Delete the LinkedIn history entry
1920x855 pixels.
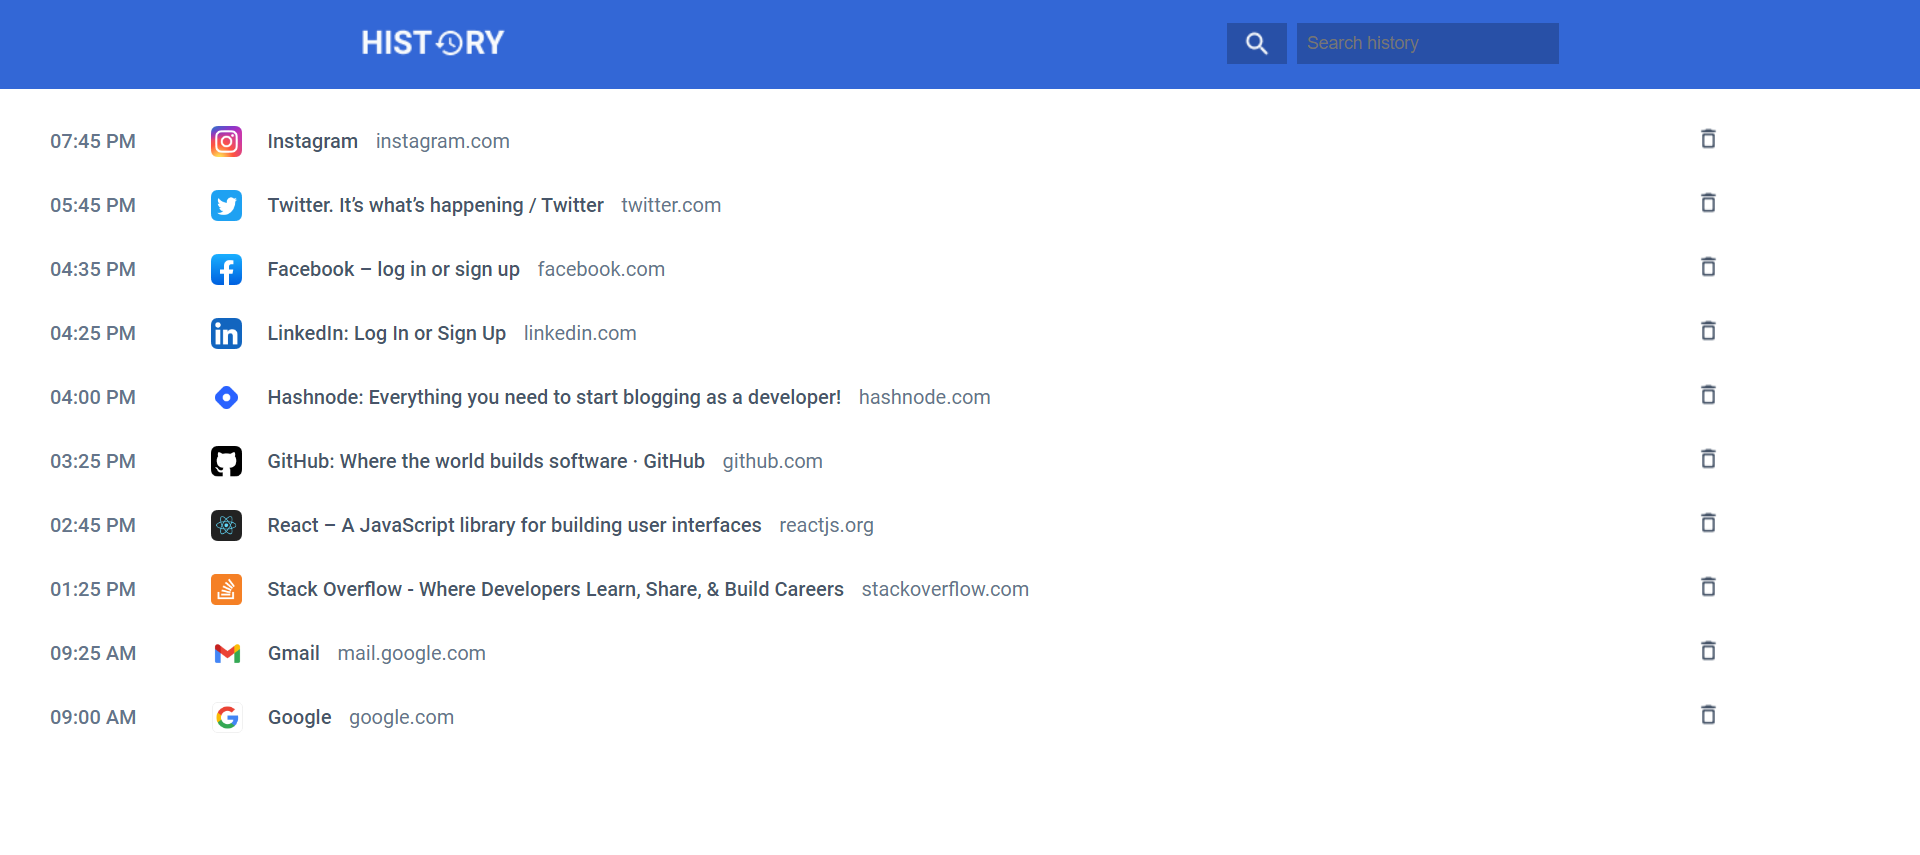click(x=1708, y=331)
